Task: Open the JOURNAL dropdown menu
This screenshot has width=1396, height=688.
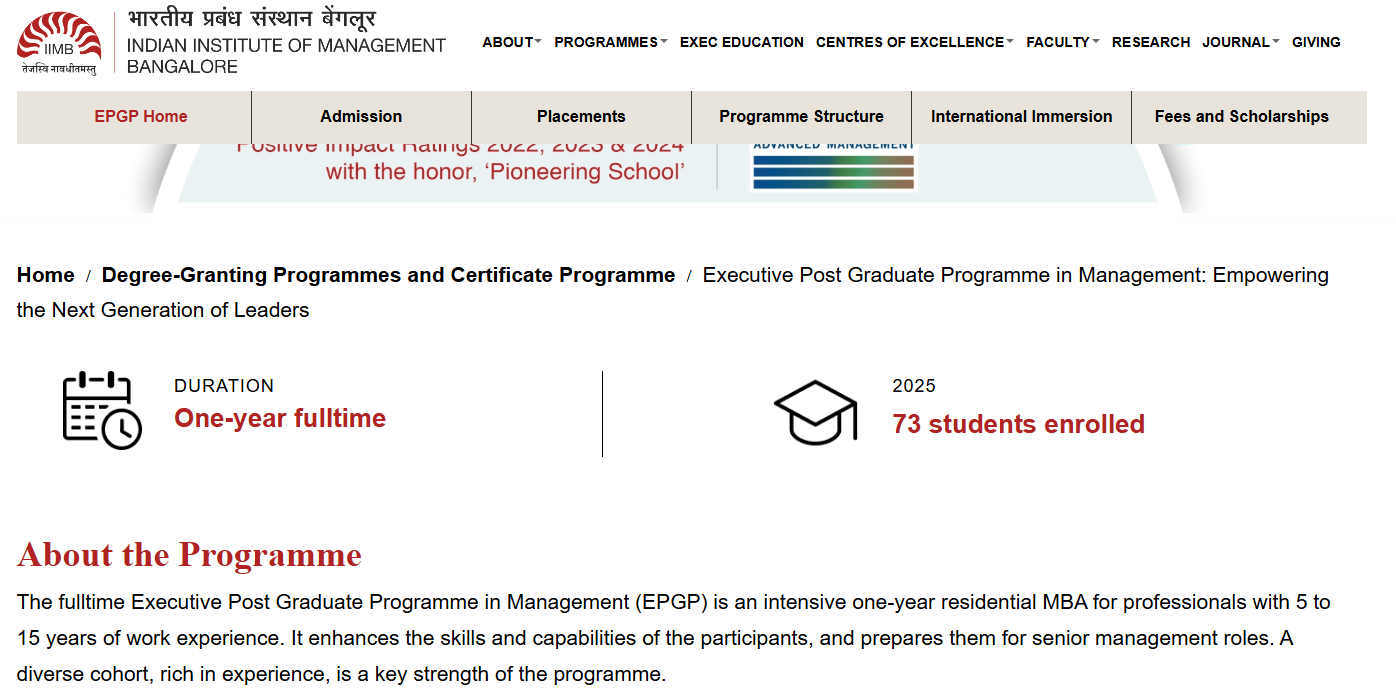Action: pyautogui.click(x=1240, y=42)
